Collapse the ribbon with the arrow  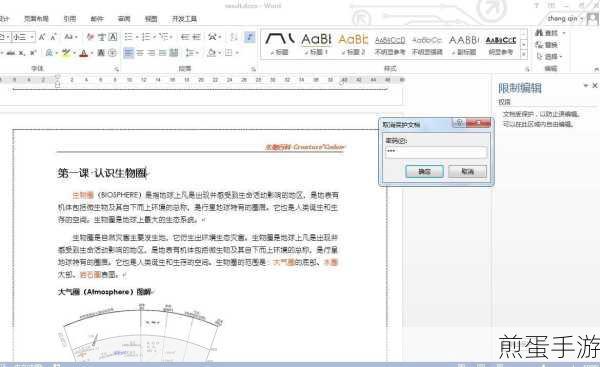point(596,69)
